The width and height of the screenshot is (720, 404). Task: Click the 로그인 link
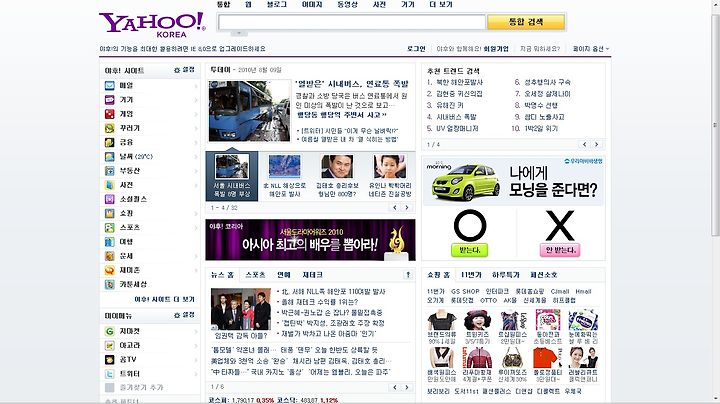[416, 49]
